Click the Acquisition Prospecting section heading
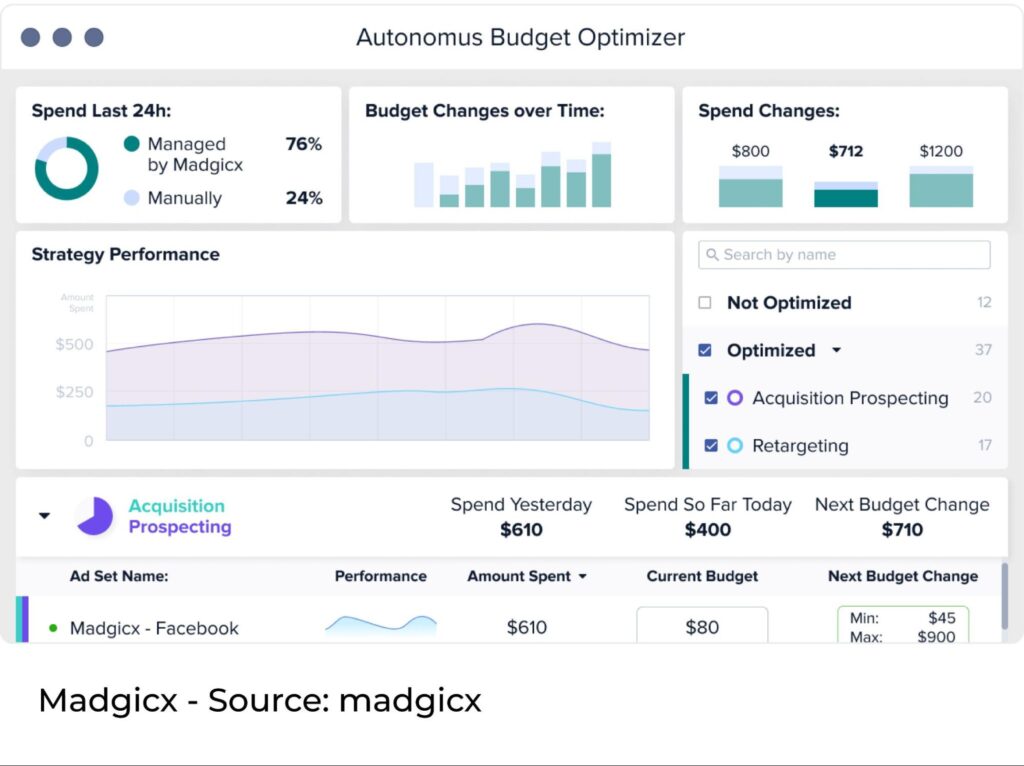Image resolution: width=1024 pixels, height=766 pixels. click(180, 516)
